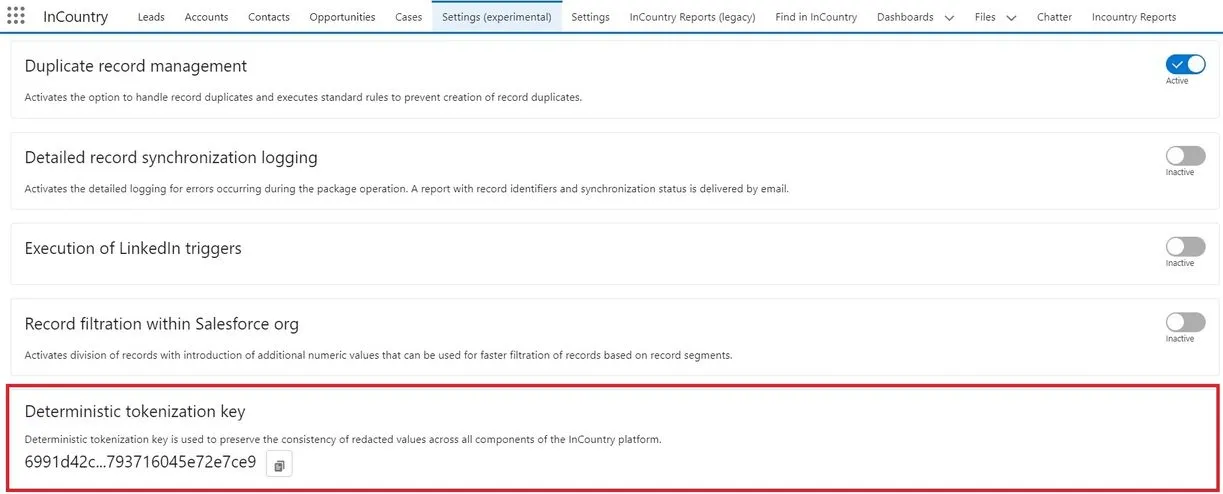The width and height of the screenshot is (1223, 494).
Task: Open the App Launcher grid icon
Action: [x=16, y=16]
